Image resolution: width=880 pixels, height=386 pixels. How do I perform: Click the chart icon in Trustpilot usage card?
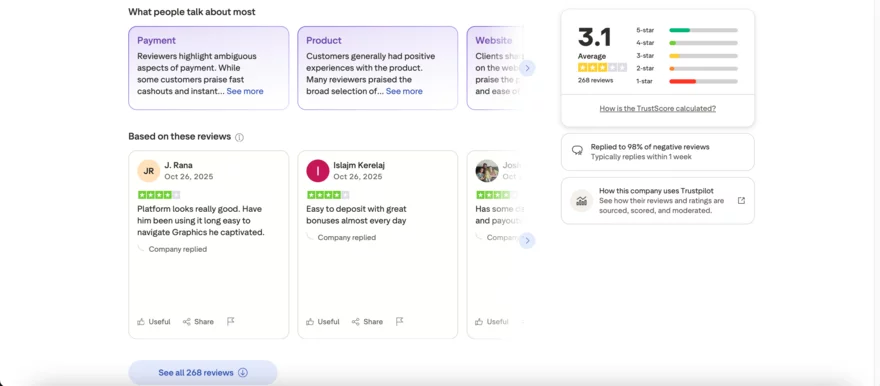581,200
